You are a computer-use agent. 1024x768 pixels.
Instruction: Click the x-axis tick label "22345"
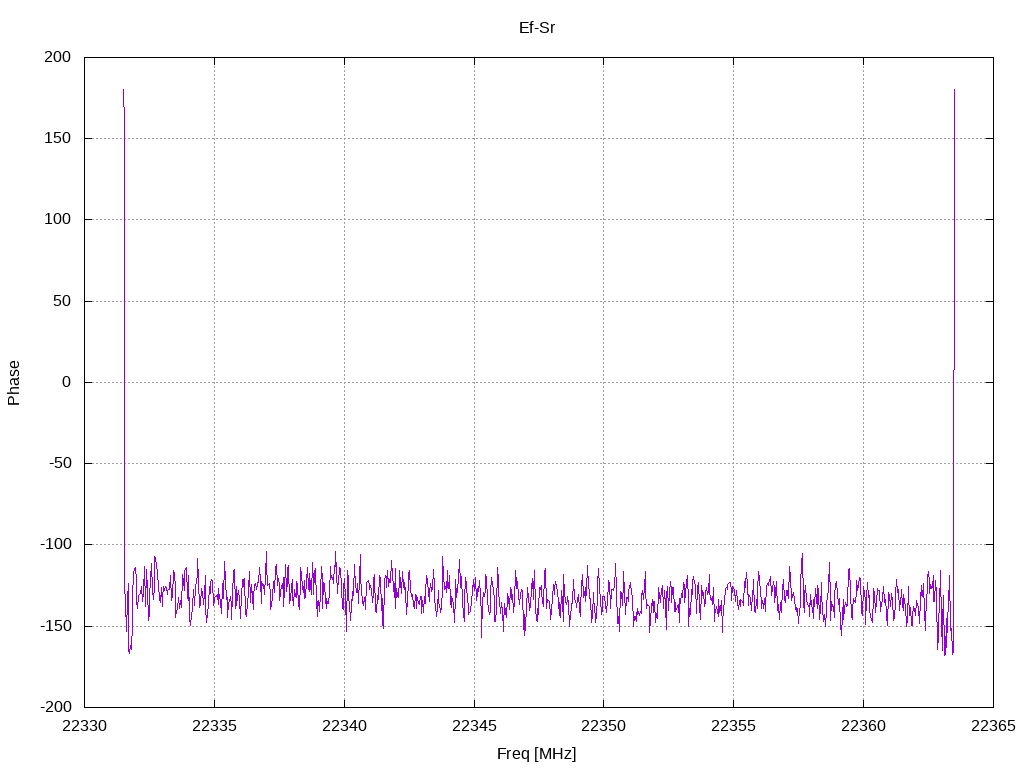(x=474, y=726)
